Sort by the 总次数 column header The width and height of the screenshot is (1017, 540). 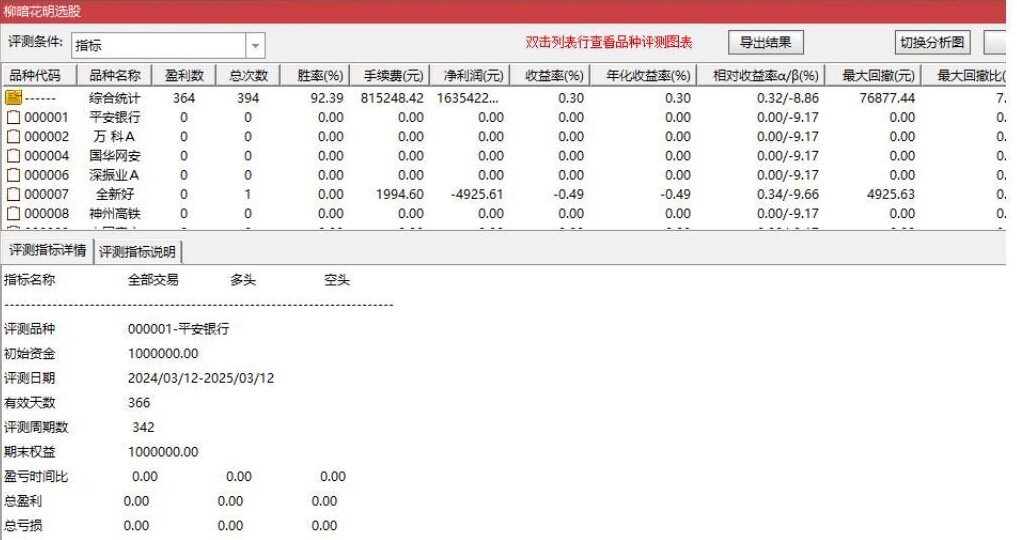(248, 75)
